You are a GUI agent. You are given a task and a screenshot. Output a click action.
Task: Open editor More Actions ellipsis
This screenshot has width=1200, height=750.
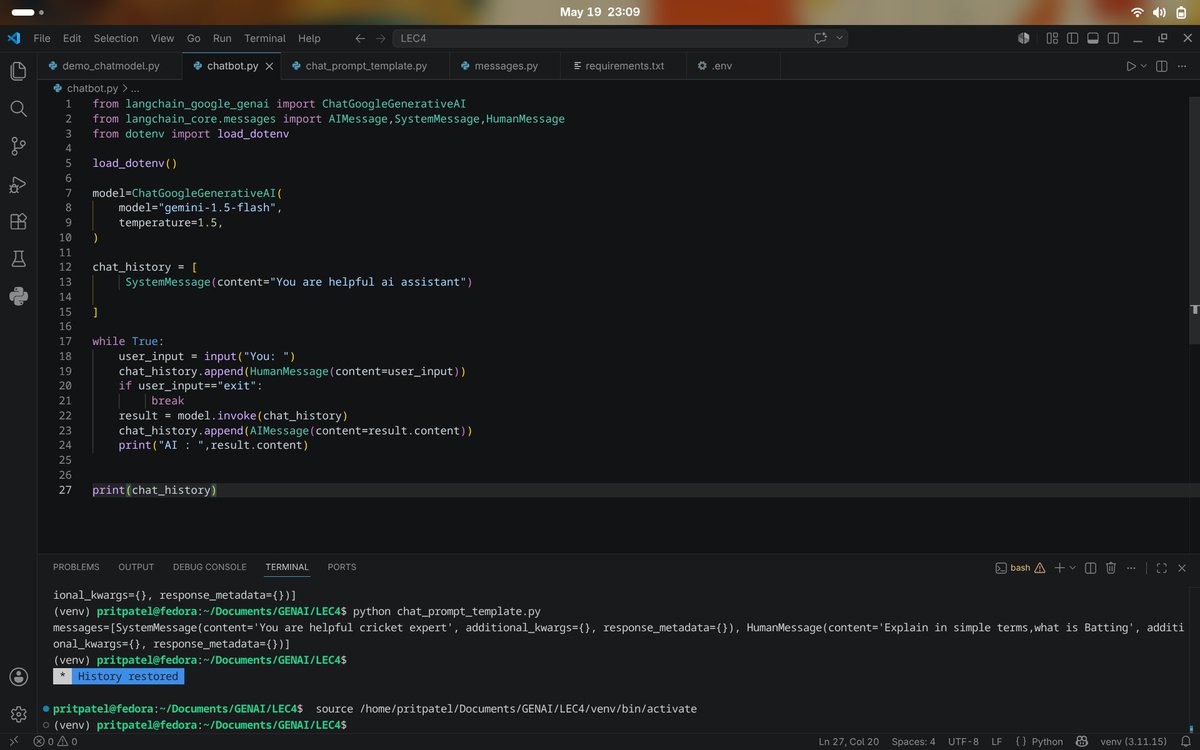pyautogui.click(x=1183, y=66)
